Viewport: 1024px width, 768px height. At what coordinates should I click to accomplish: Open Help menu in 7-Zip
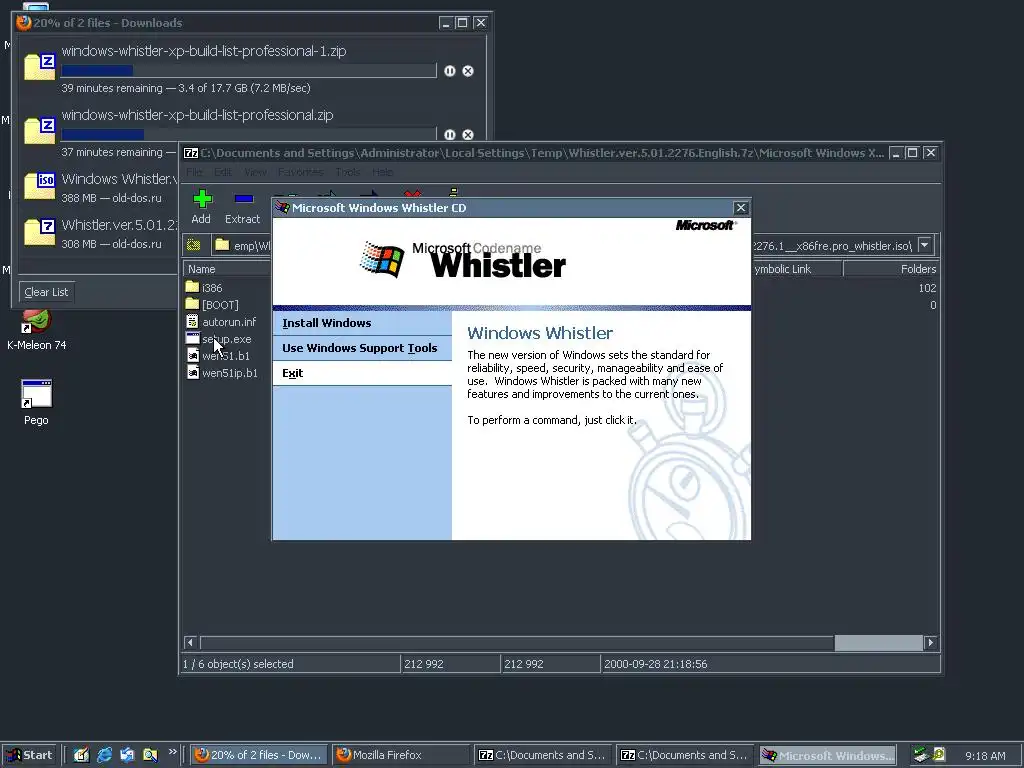click(x=383, y=172)
